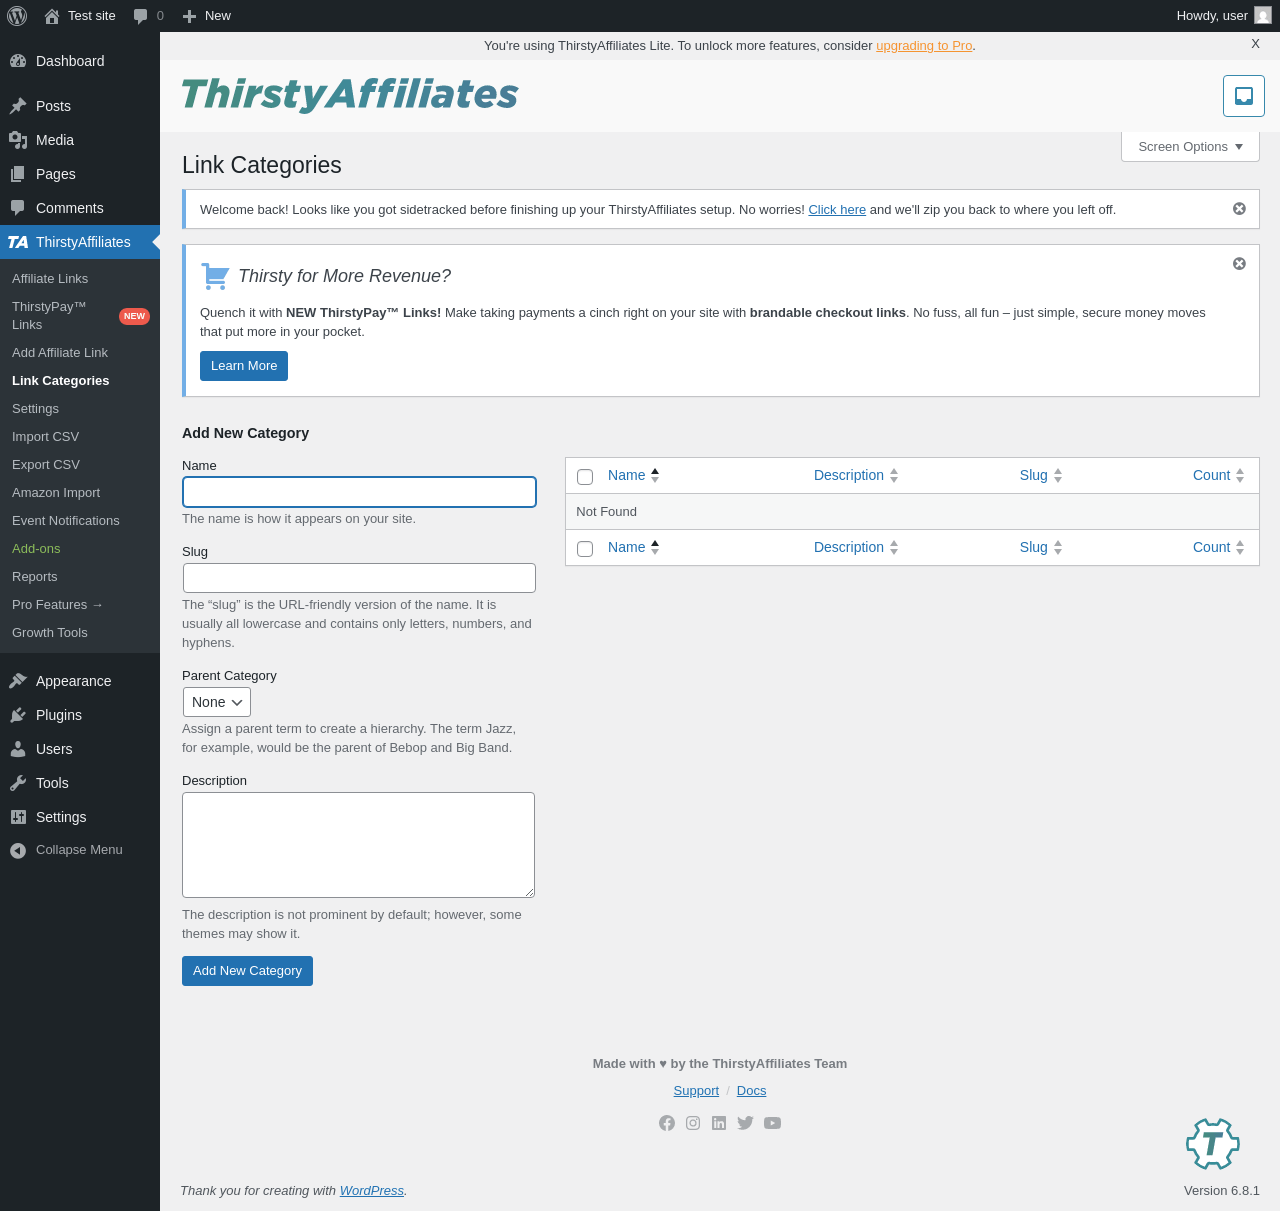Viewport: 1280px width, 1211px height.
Task: Click the Posts pin icon
Action: [x=18, y=106]
